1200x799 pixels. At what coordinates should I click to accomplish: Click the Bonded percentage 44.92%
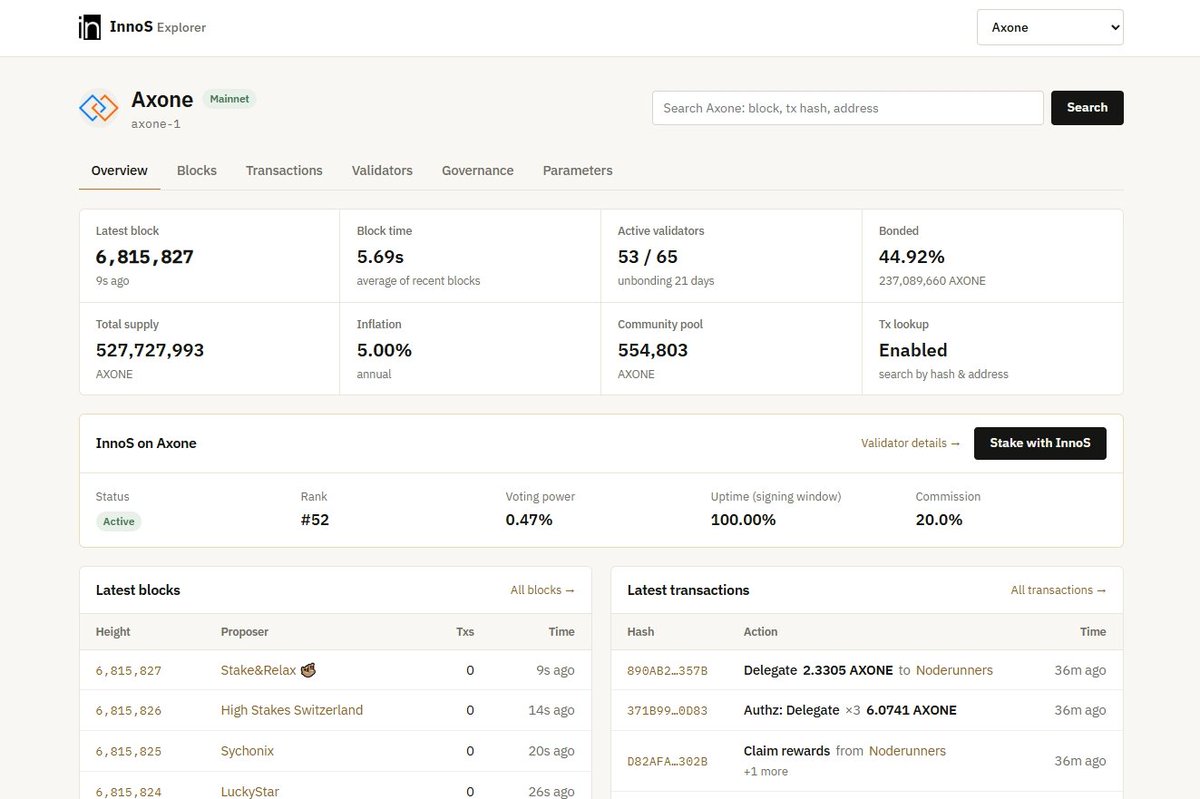(912, 257)
